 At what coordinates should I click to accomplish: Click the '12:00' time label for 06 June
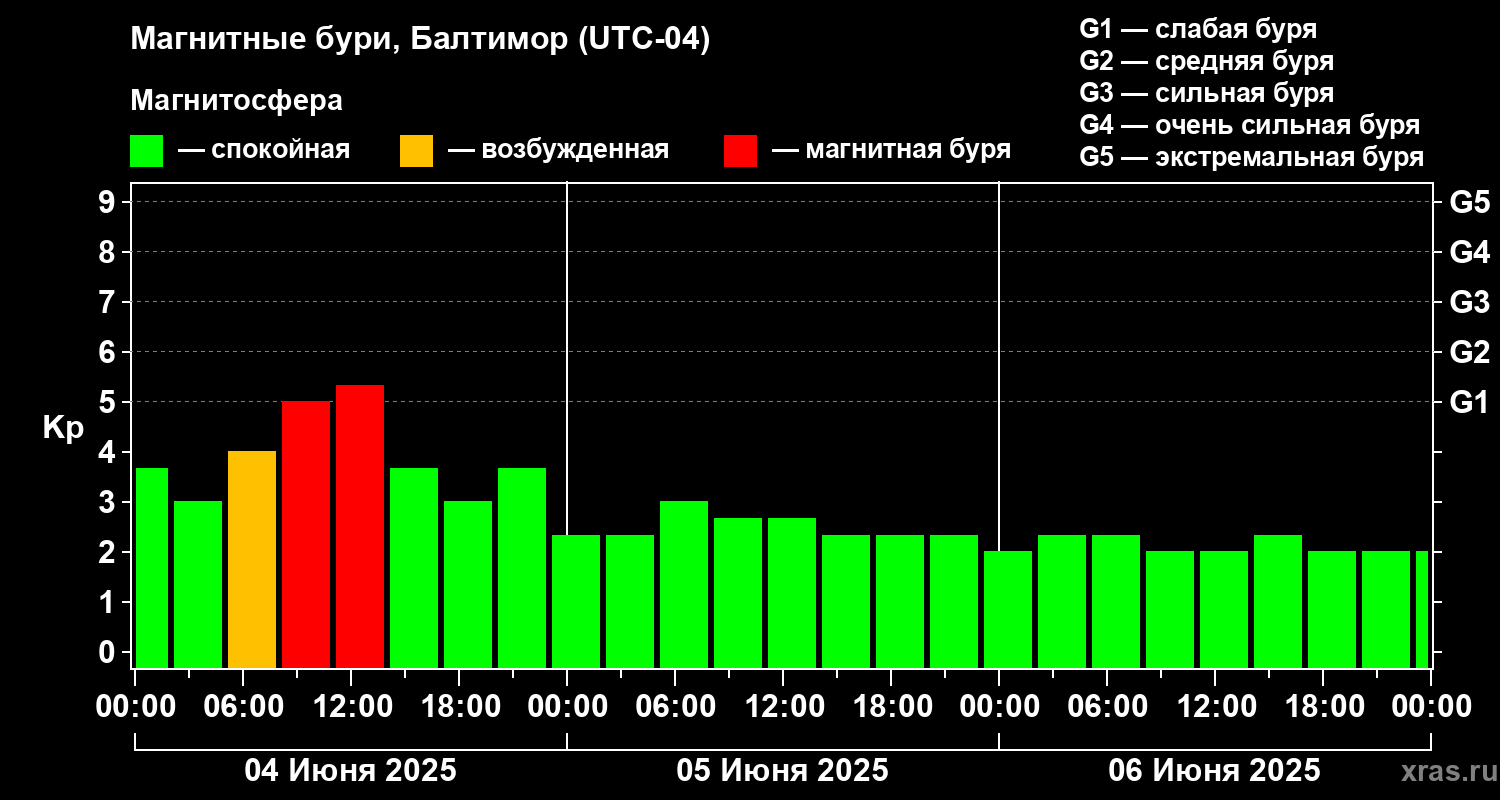pyautogui.click(x=1215, y=707)
